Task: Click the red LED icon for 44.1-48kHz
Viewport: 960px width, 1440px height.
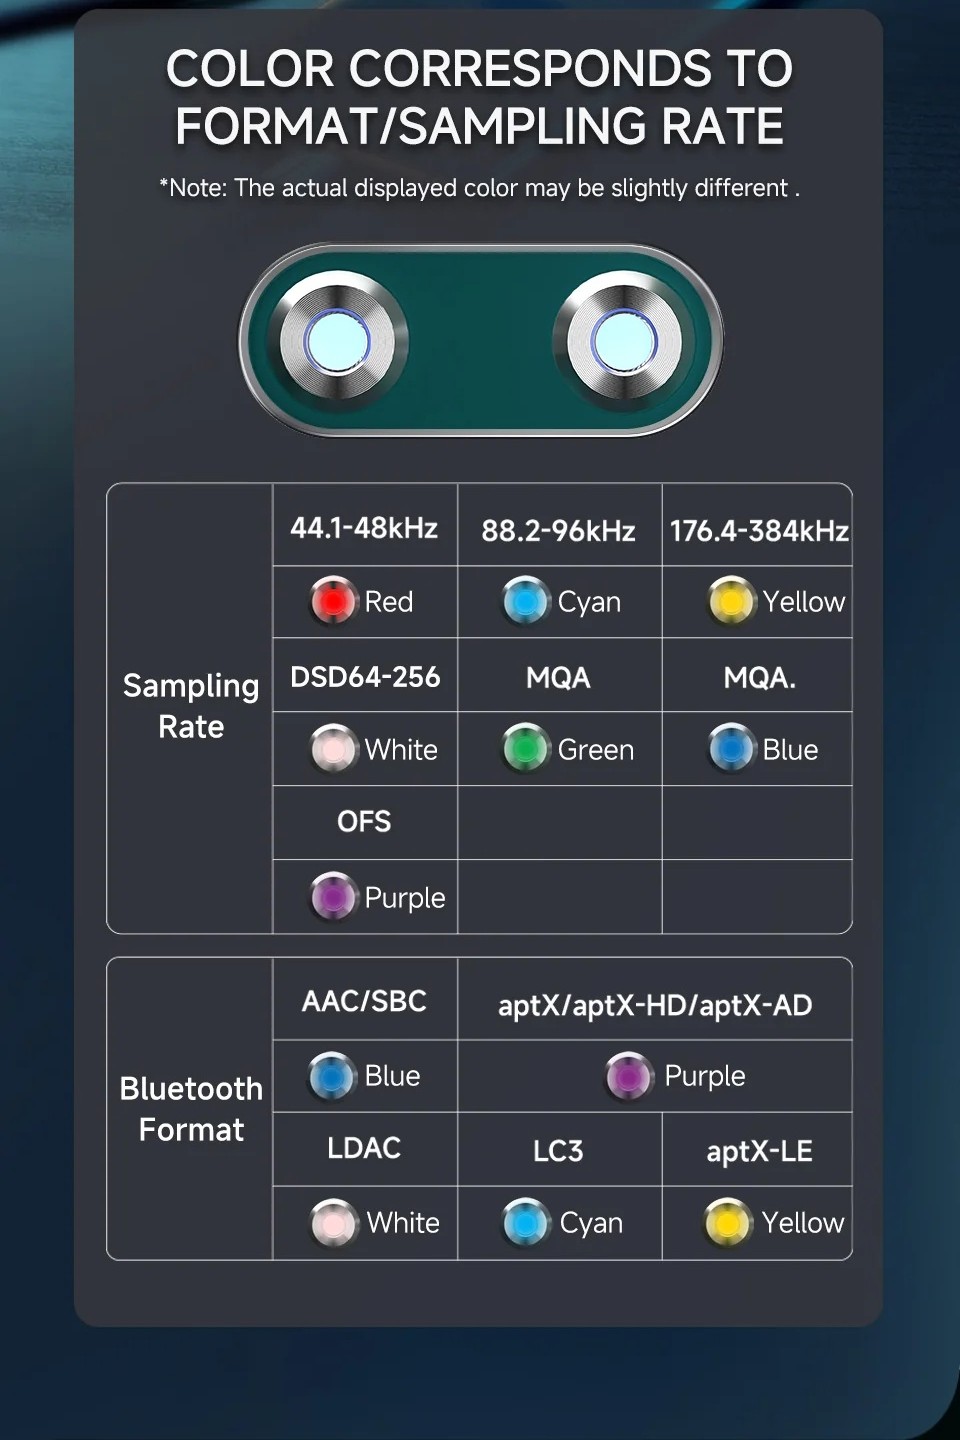Action: (x=333, y=601)
